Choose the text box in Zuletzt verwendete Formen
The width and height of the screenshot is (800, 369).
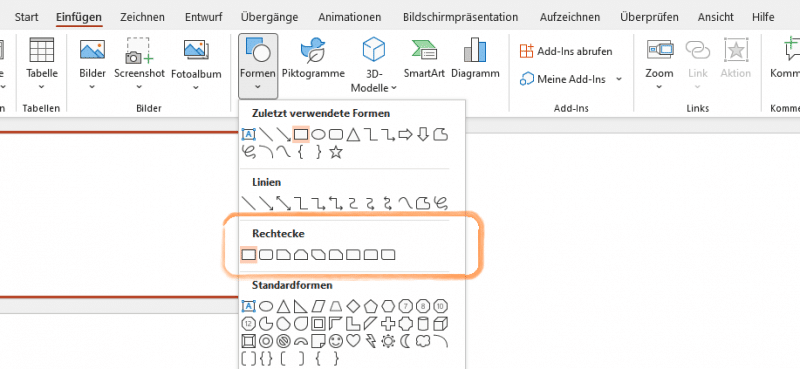tap(248, 135)
